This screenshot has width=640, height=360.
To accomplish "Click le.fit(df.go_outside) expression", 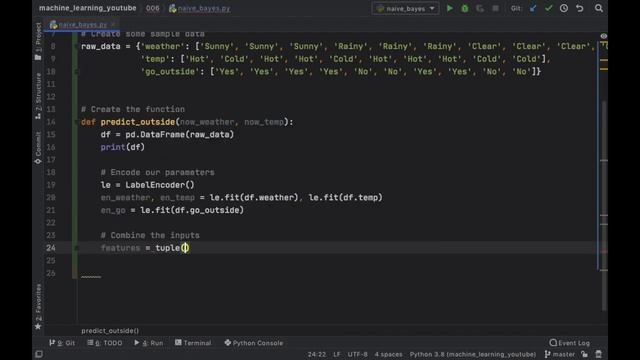I will (192, 210).
